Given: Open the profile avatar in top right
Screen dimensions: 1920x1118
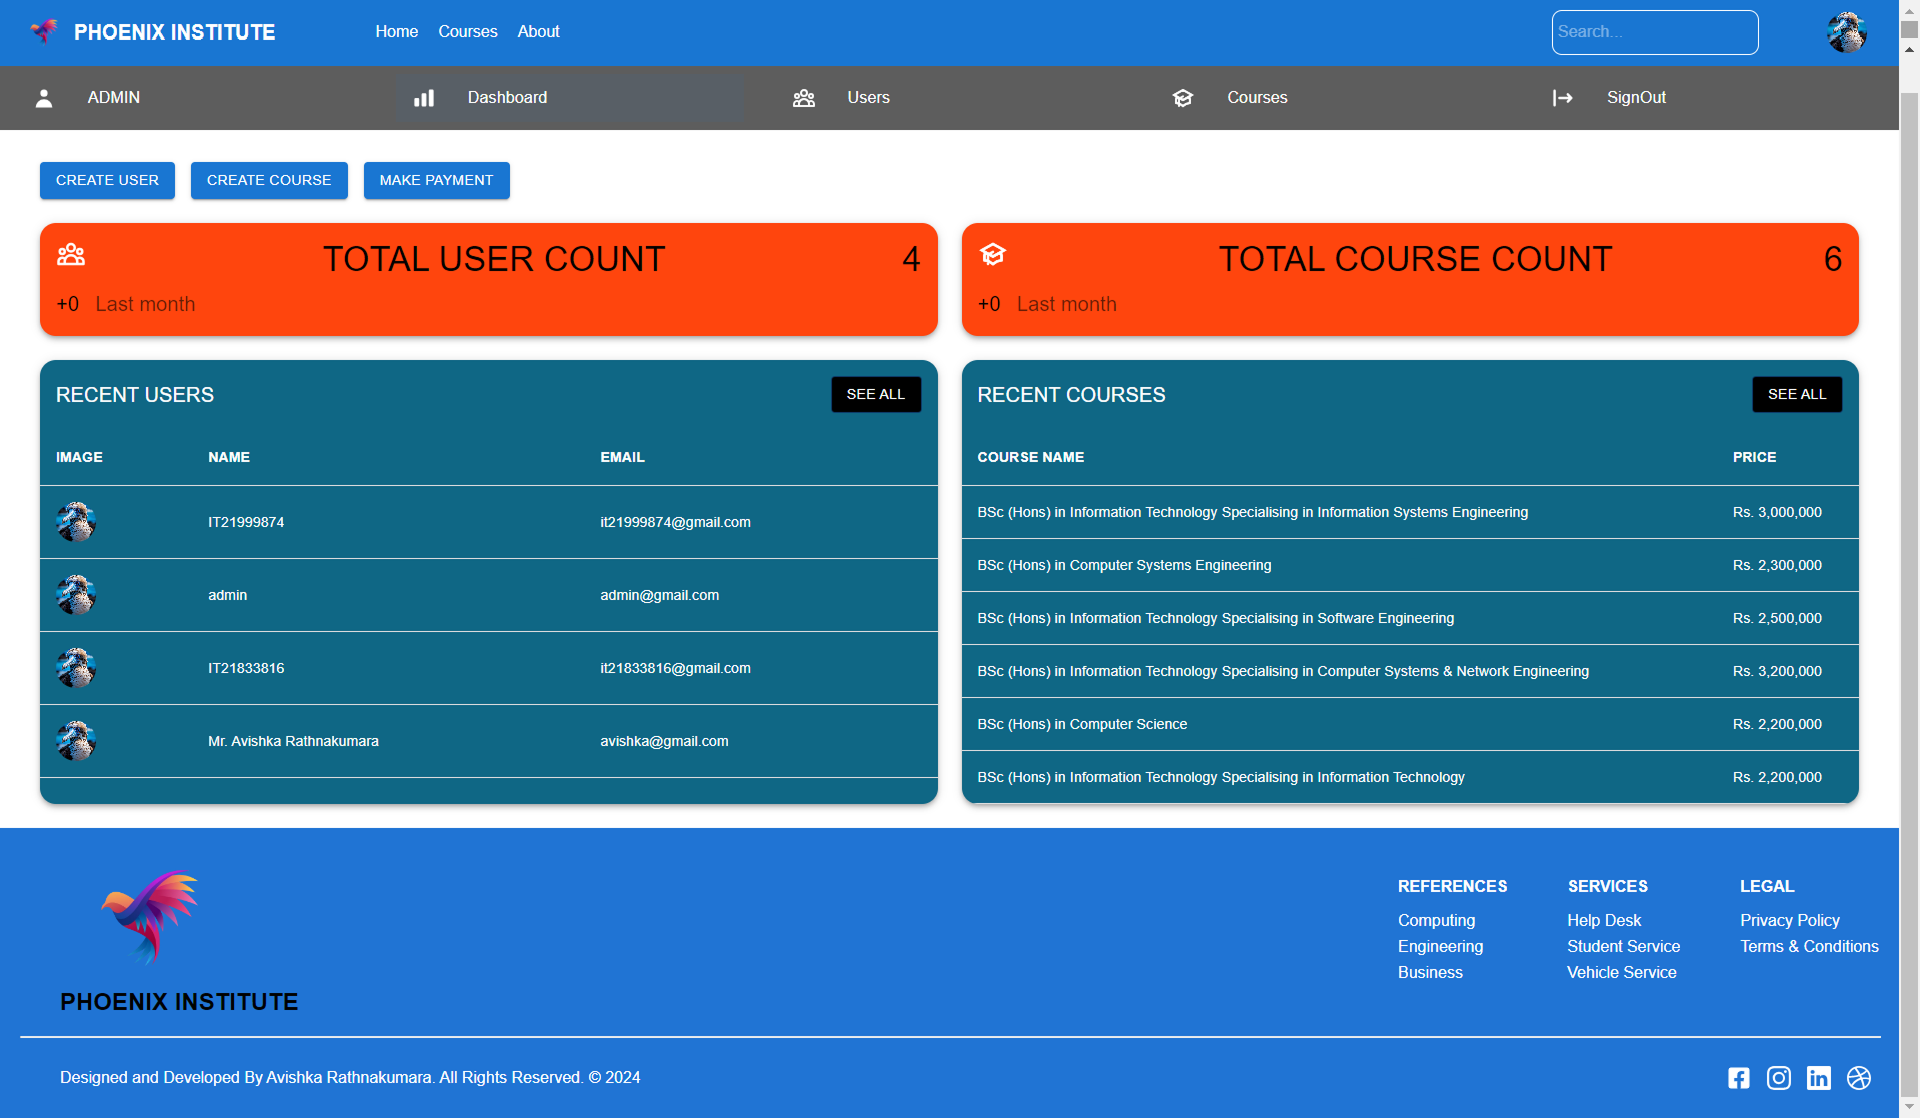Looking at the screenshot, I should click(x=1846, y=32).
